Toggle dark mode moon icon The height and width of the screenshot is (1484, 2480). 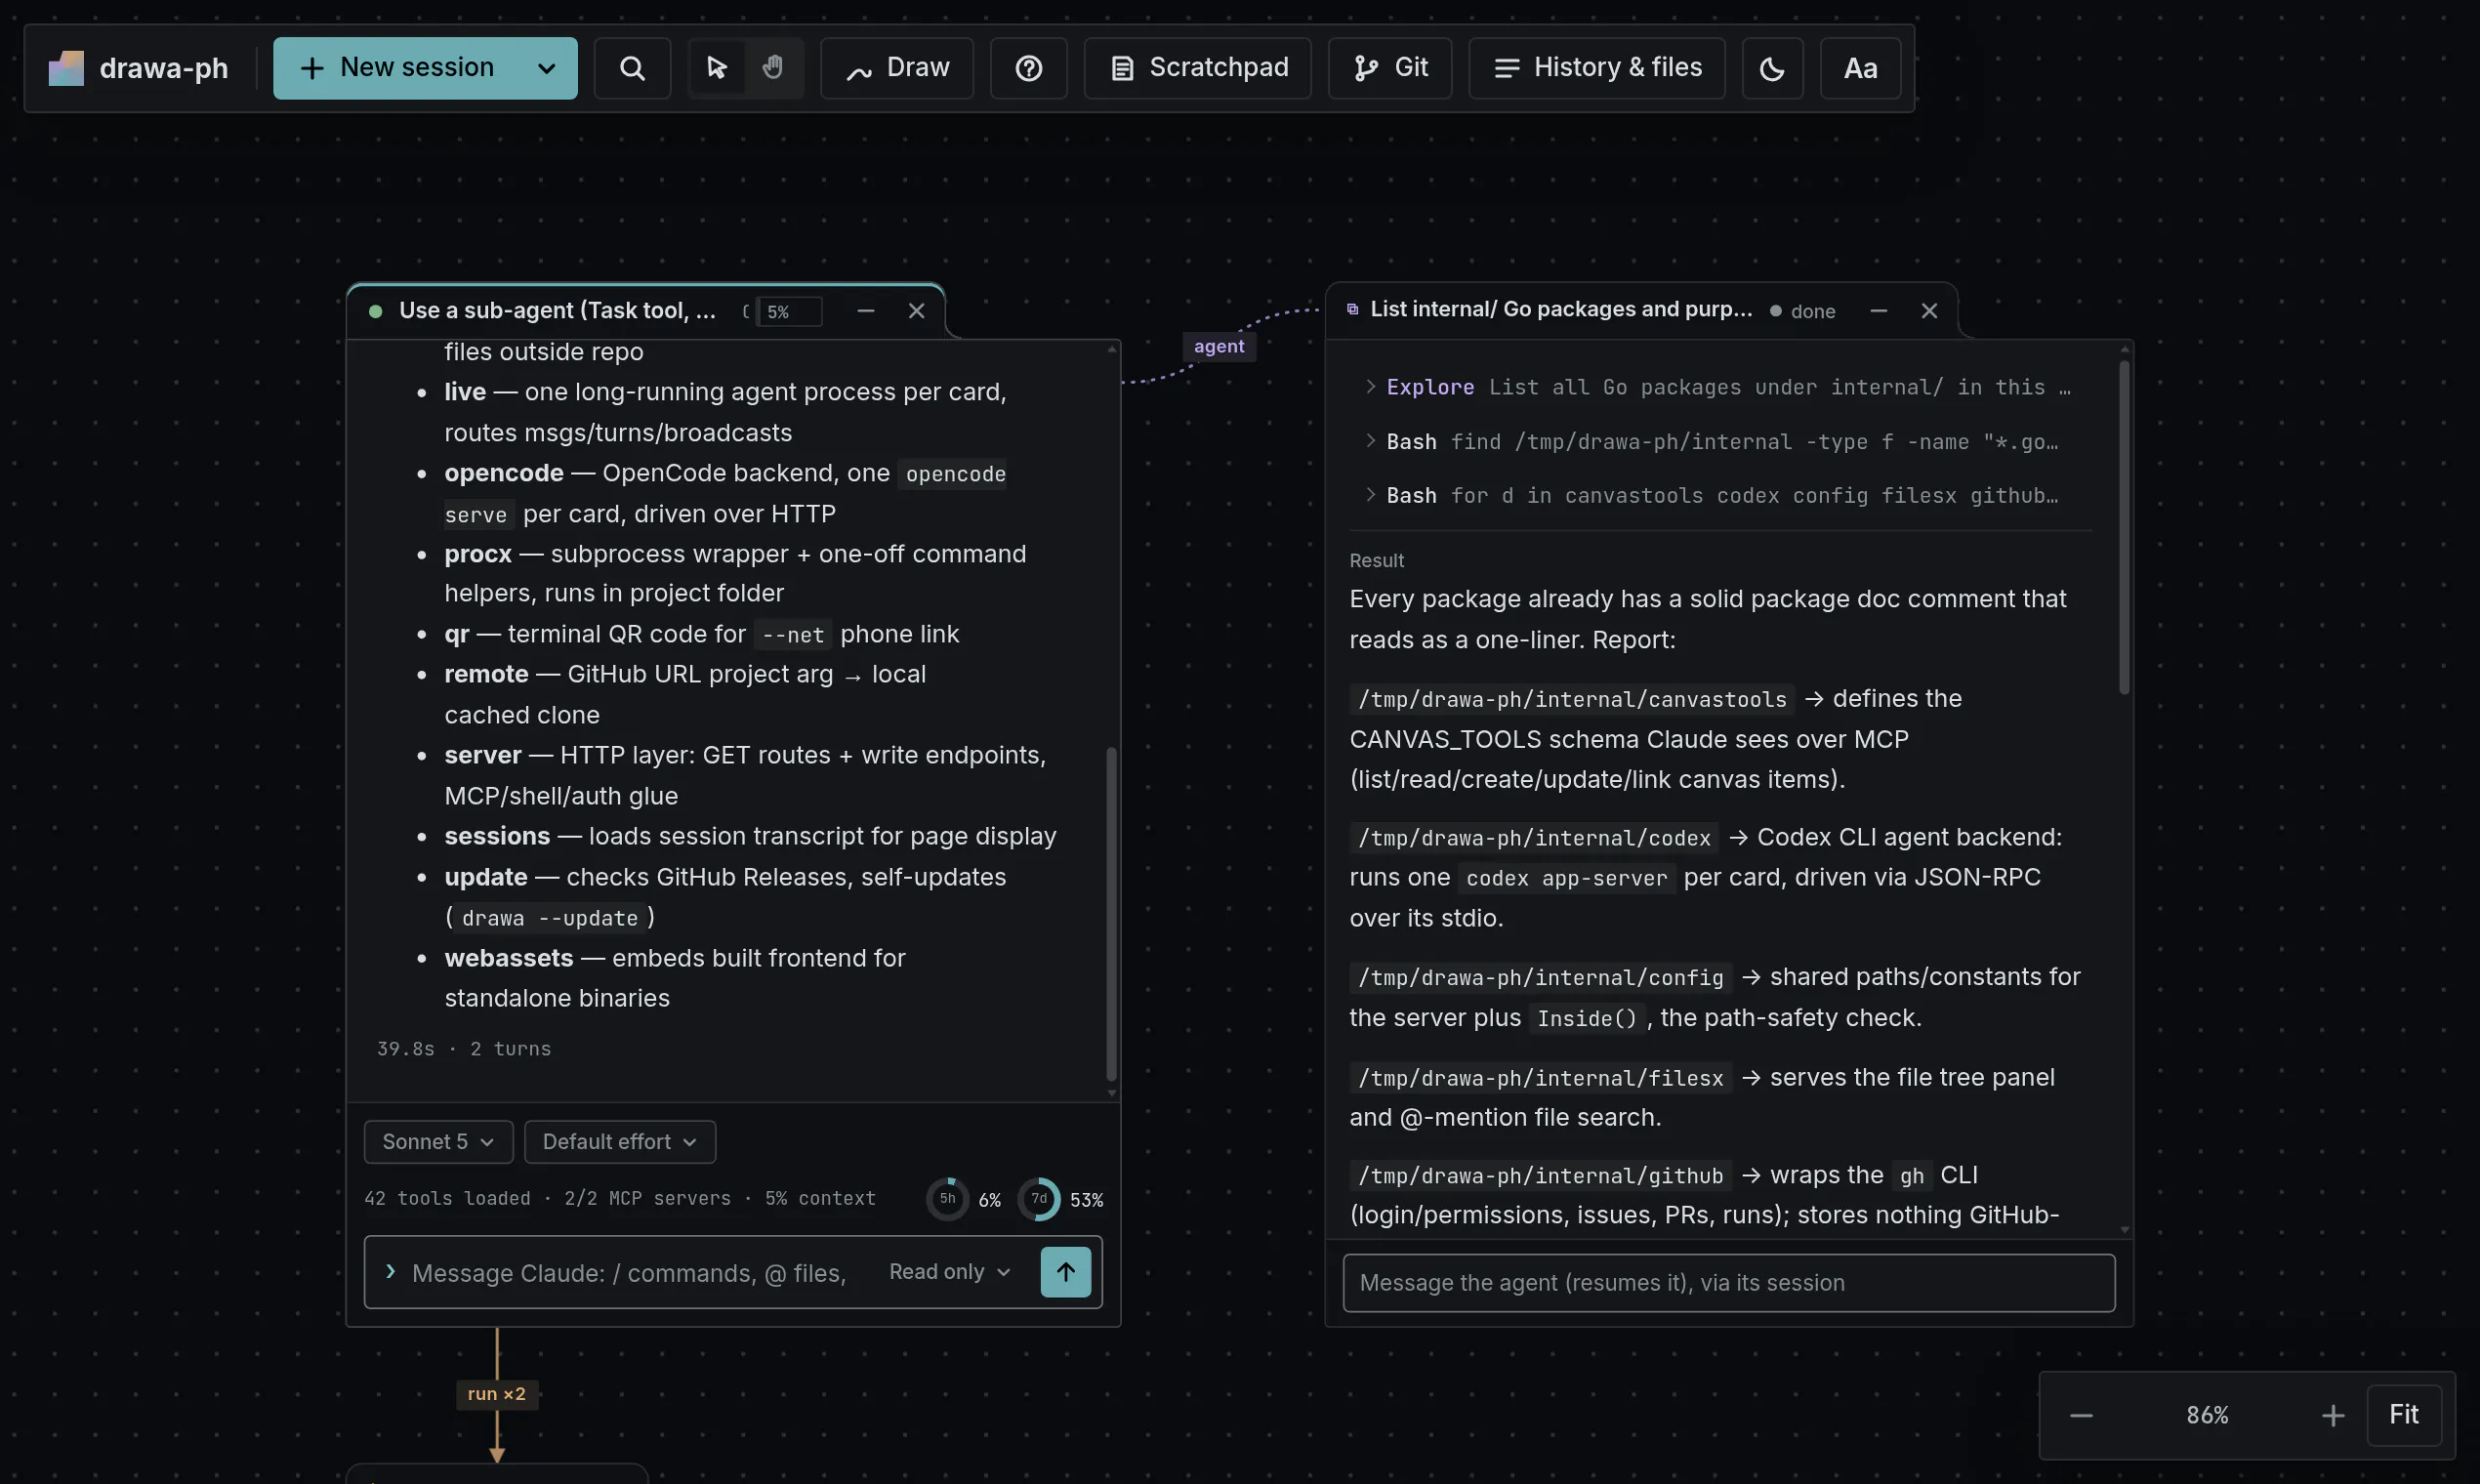click(x=1772, y=68)
